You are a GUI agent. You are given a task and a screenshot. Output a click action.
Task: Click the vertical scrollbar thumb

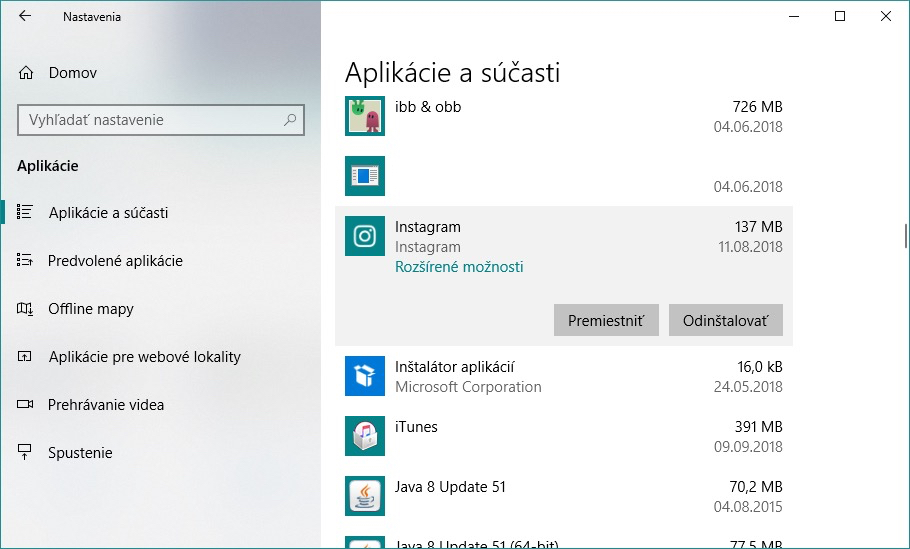905,236
